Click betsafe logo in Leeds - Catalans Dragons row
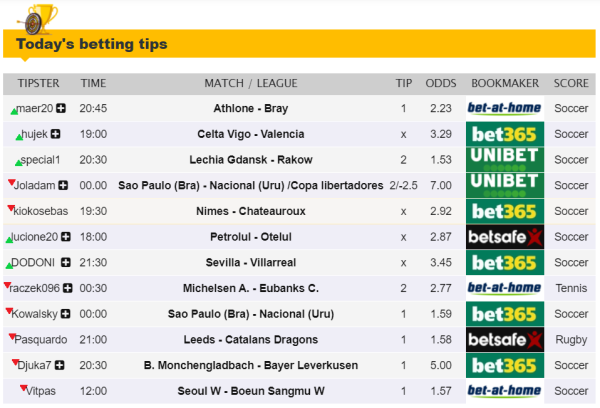The image size is (600, 408). tap(505, 340)
